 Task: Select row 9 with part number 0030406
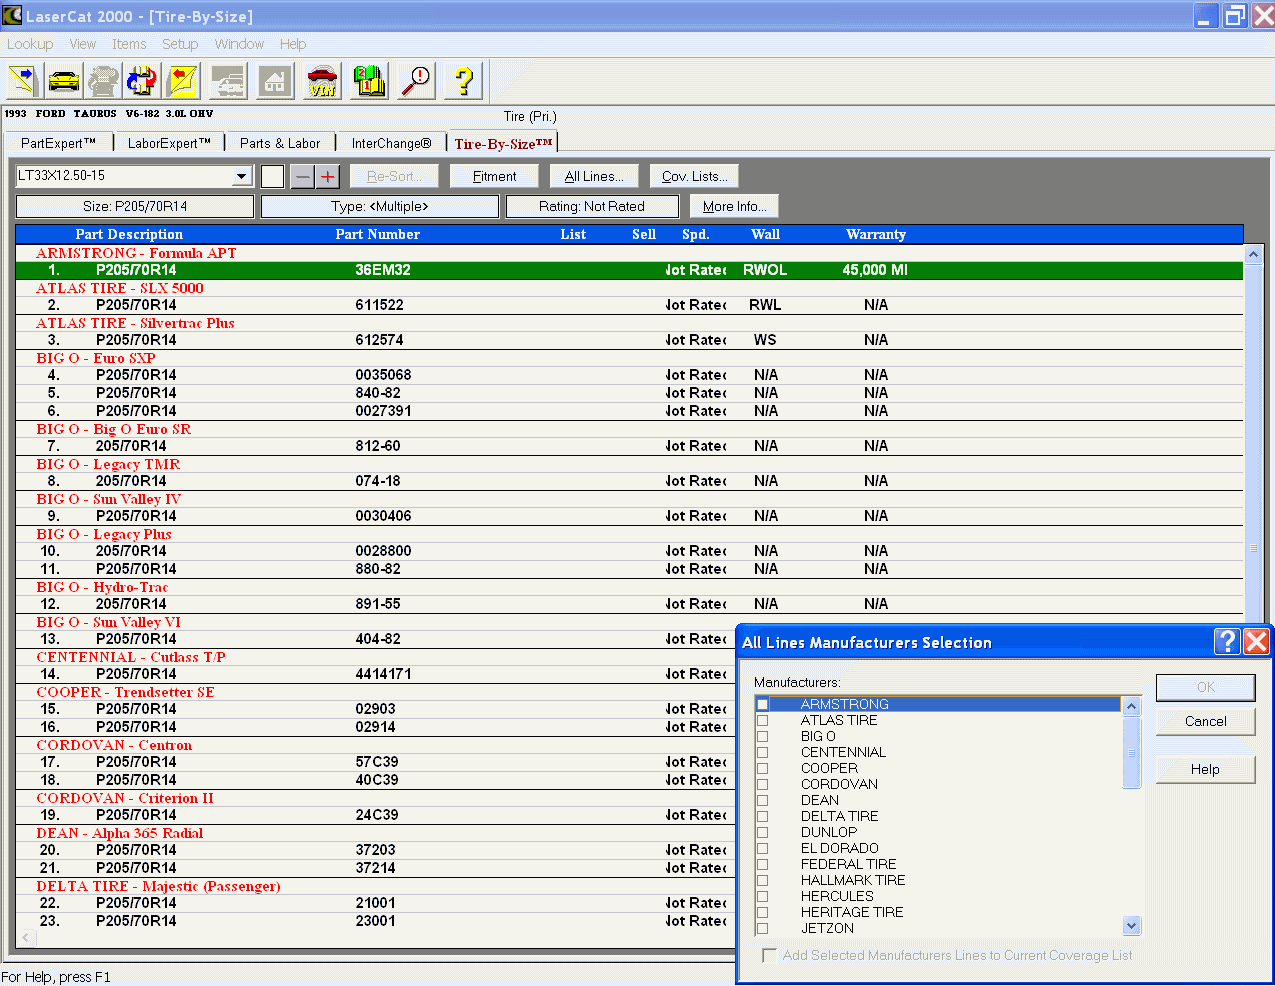click(x=630, y=516)
